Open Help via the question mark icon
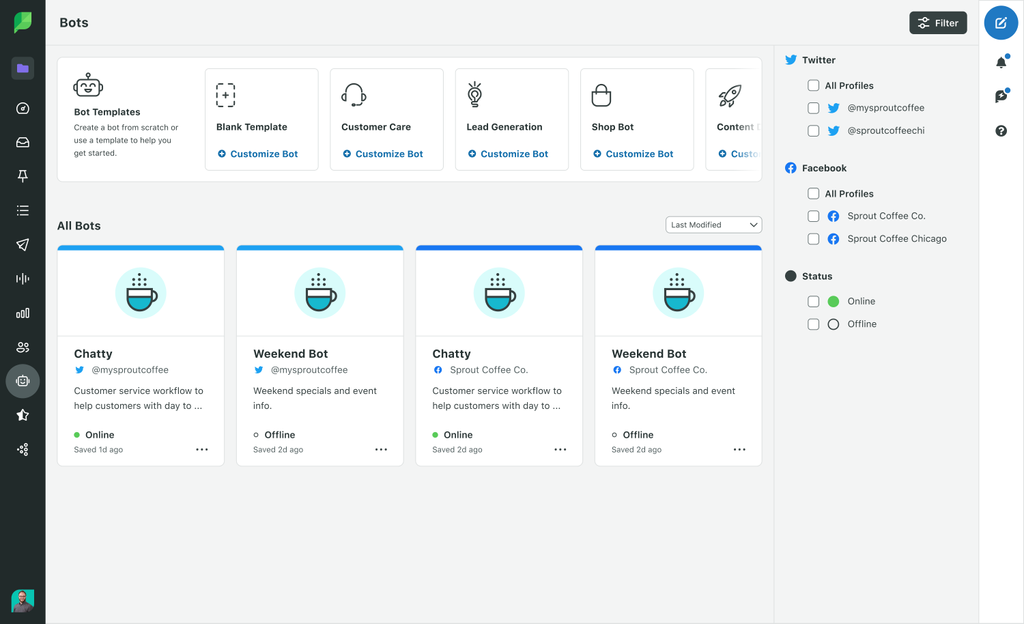Image resolution: width=1024 pixels, height=624 pixels. point(1000,130)
